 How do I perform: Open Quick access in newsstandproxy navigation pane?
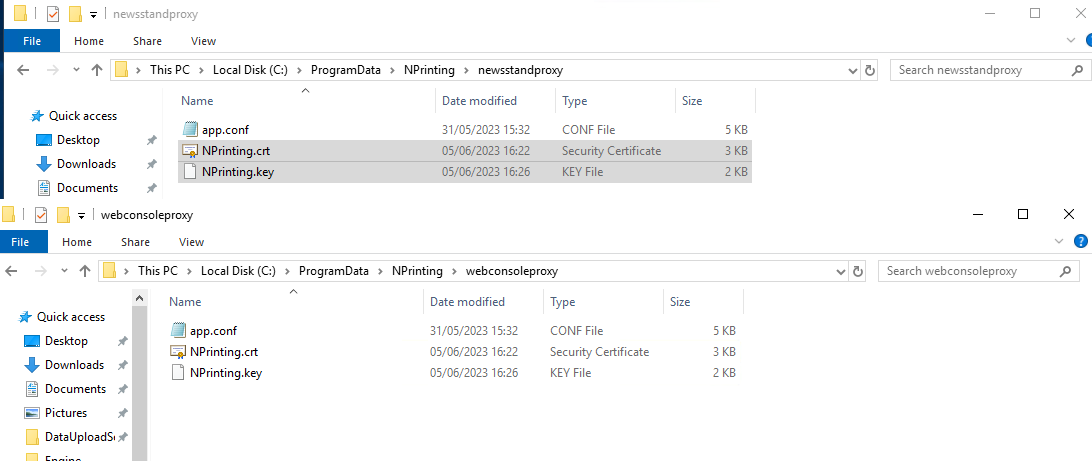pos(82,116)
